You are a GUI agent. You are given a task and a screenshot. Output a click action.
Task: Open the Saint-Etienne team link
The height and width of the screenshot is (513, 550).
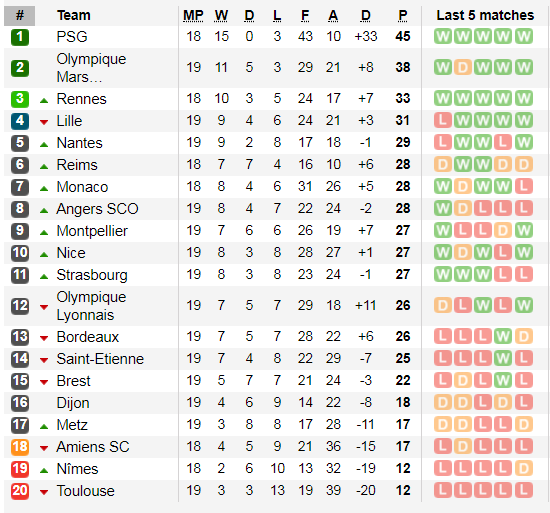[100, 359]
